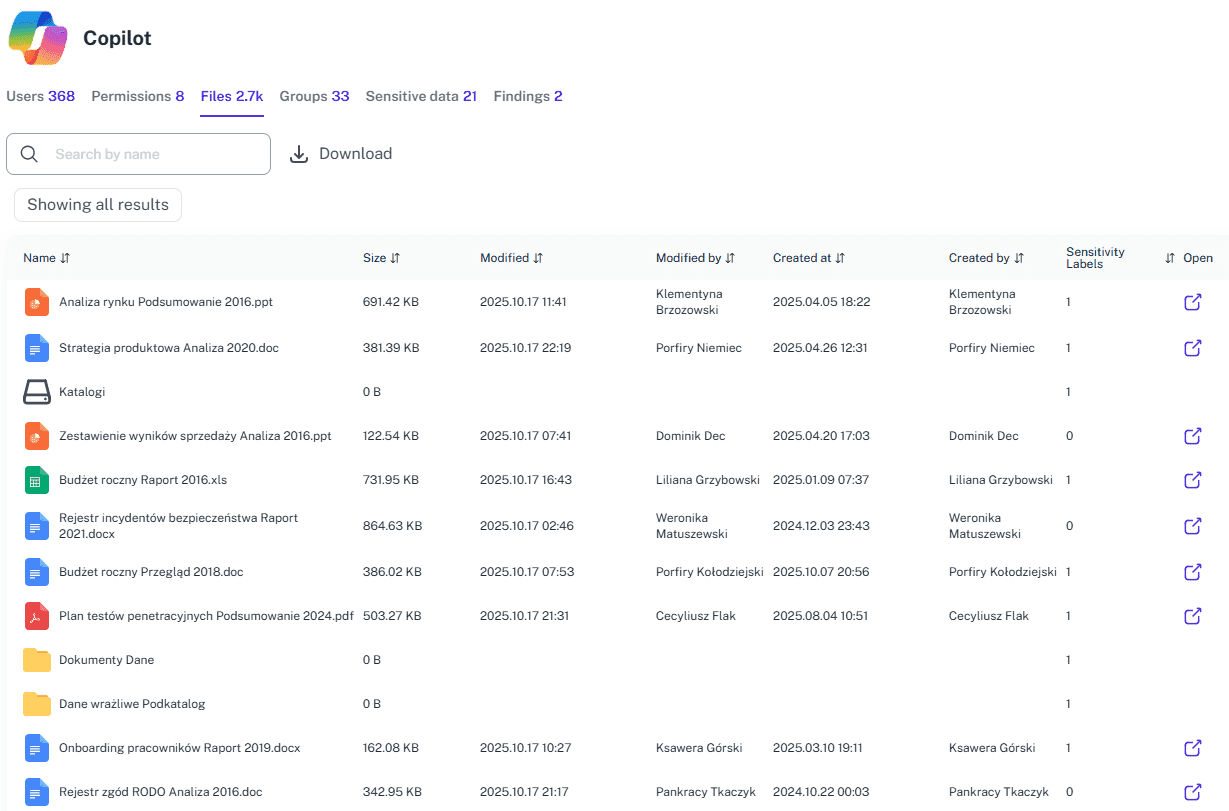1229x811 pixels.
Task: Toggle sorting on the Modified by column
Action: pos(728,257)
